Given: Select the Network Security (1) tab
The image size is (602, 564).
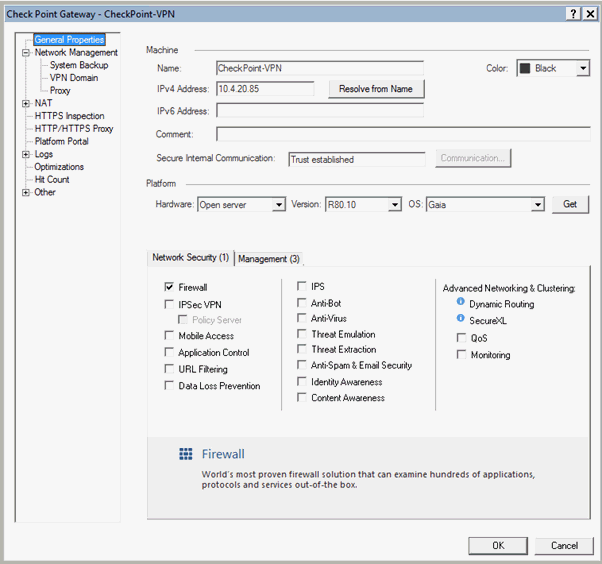Looking at the screenshot, I should (190, 258).
